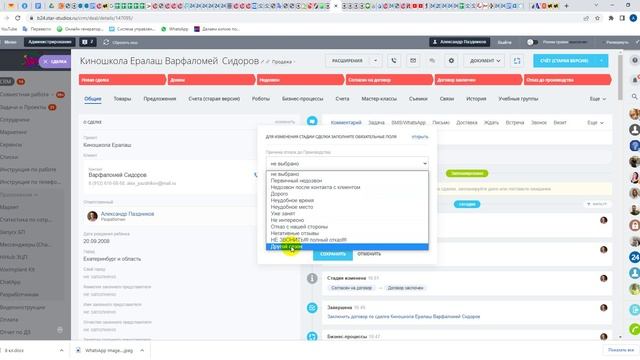Choose 'Недозвон после контакта с клиентом' option

pos(347,187)
